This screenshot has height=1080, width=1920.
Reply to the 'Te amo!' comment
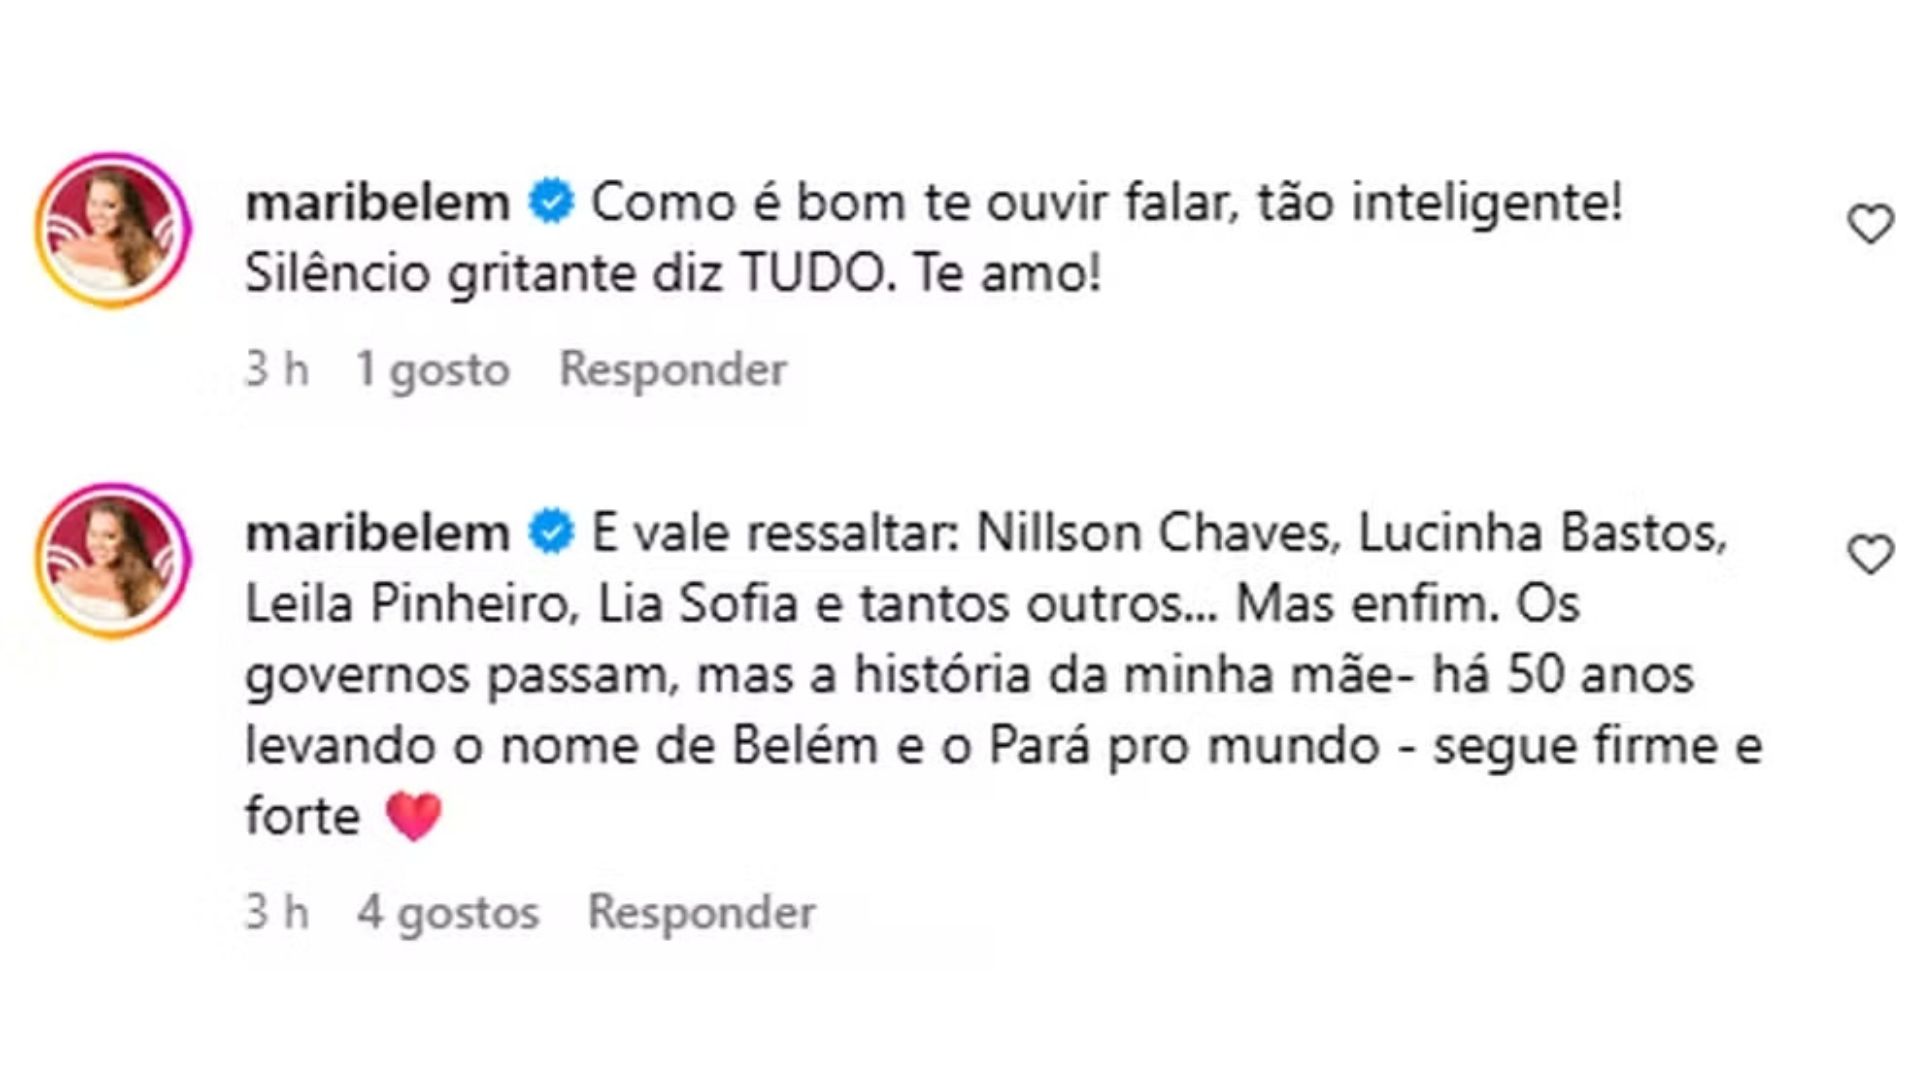pos(672,369)
